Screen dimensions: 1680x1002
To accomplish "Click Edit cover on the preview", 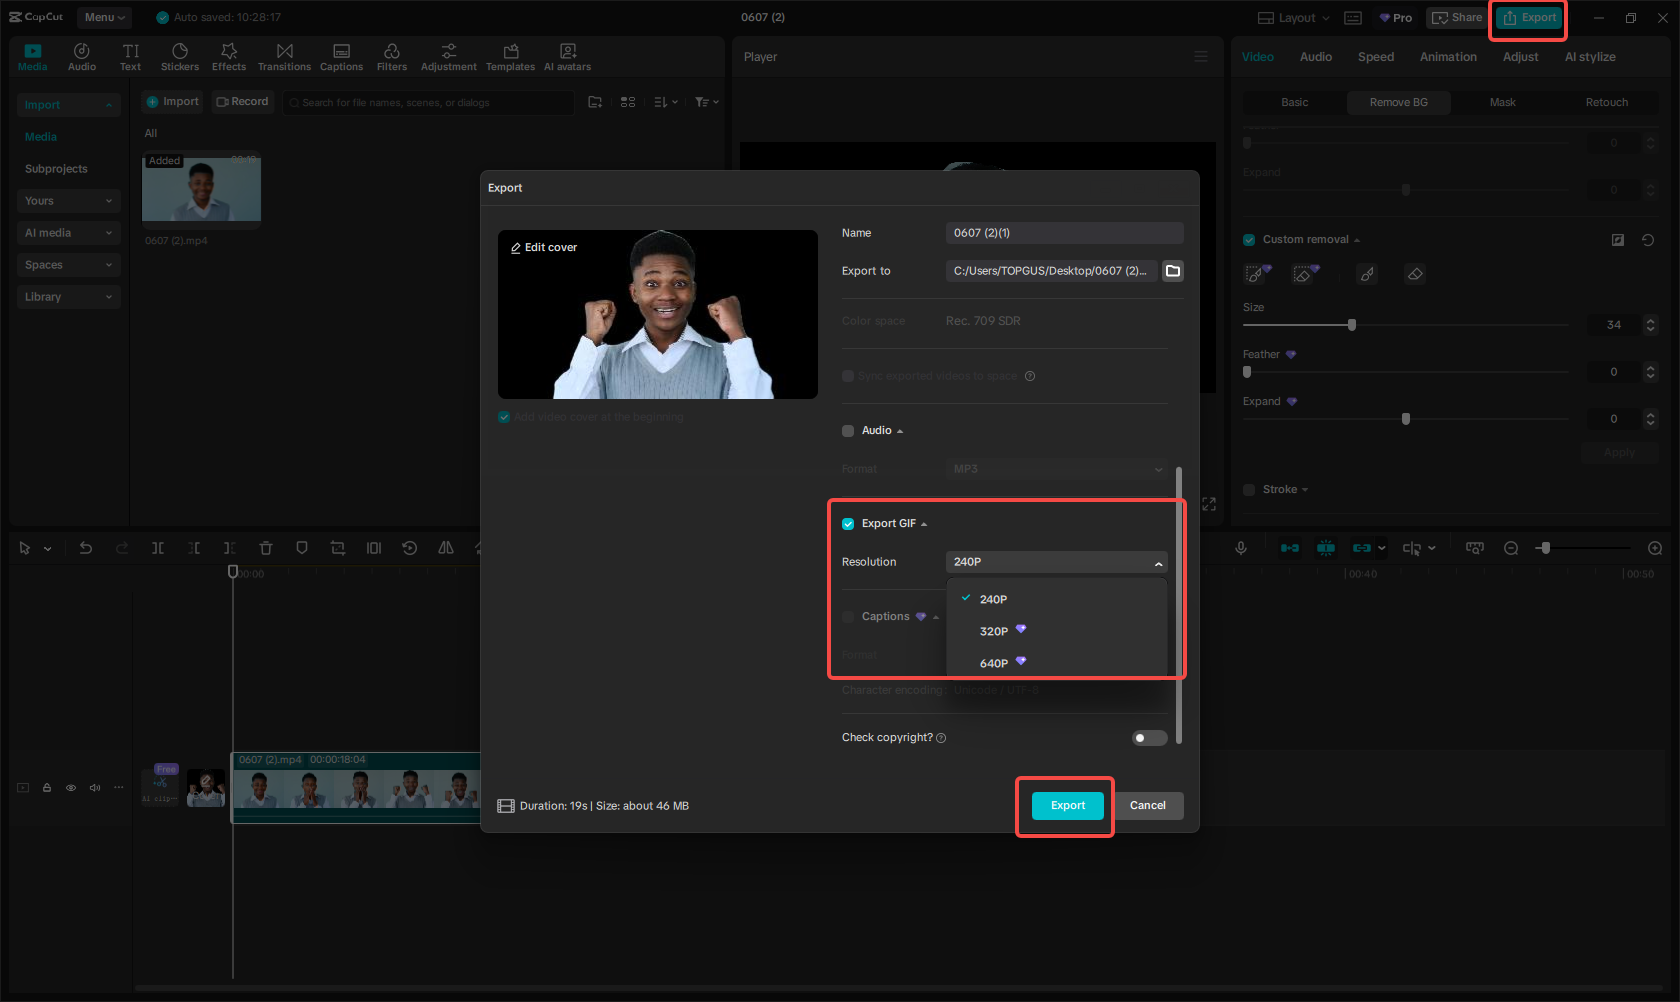I will [x=543, y=247].
